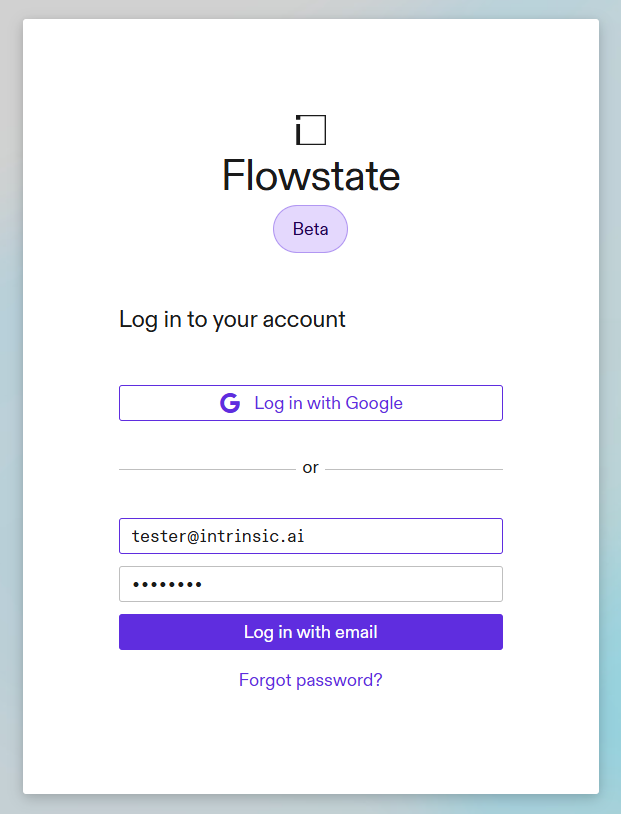Click the divider line right of "or"
Image resolution: width=621 pixels, height=814 pixels.
tap(413, 469)
